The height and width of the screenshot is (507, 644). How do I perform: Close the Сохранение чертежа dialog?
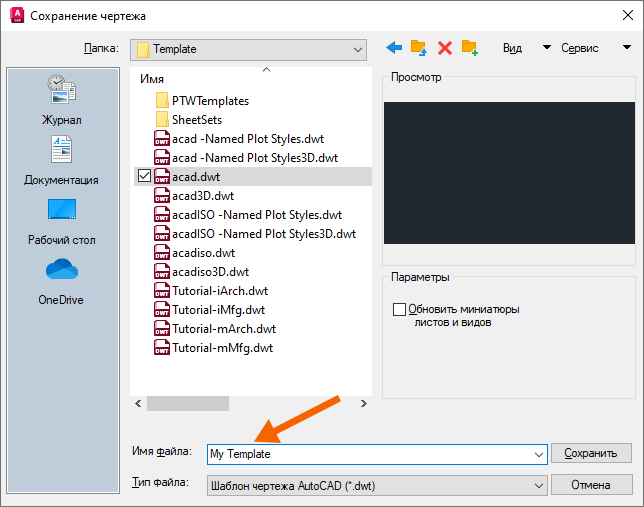628,16
